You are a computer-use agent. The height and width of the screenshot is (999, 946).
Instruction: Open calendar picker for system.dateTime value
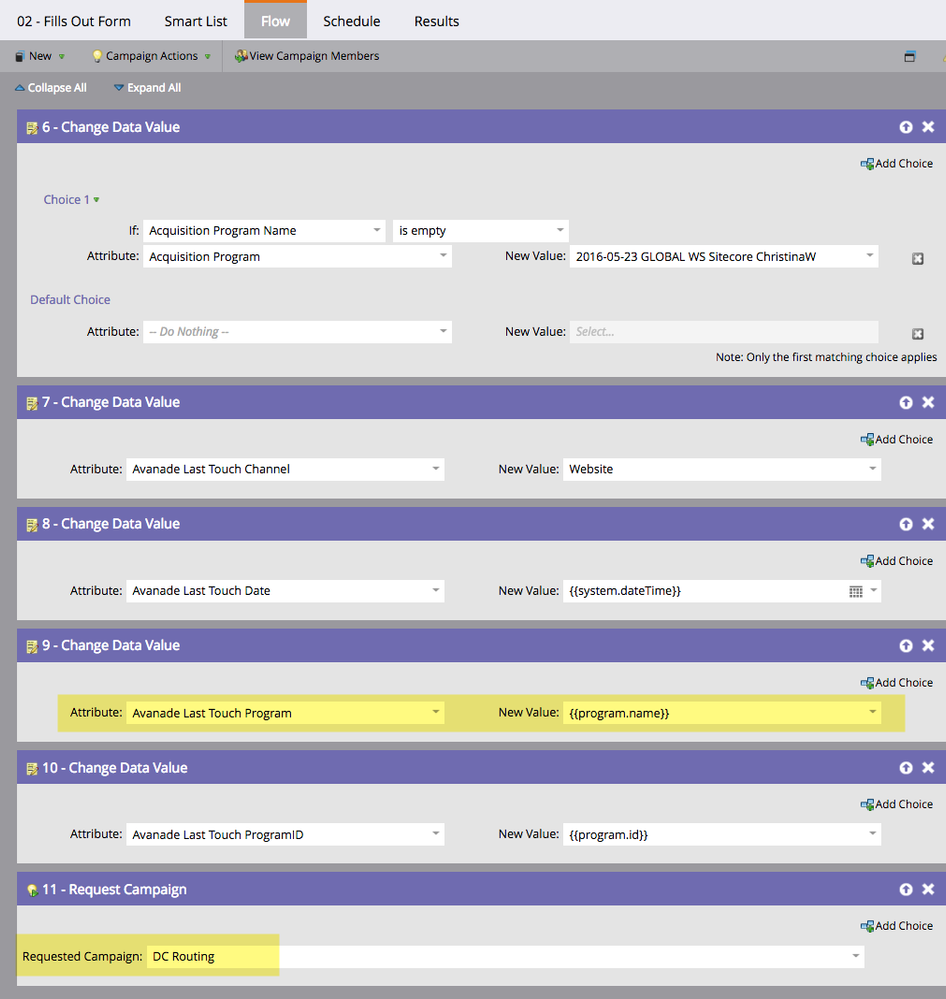click(x=856, y=592)
